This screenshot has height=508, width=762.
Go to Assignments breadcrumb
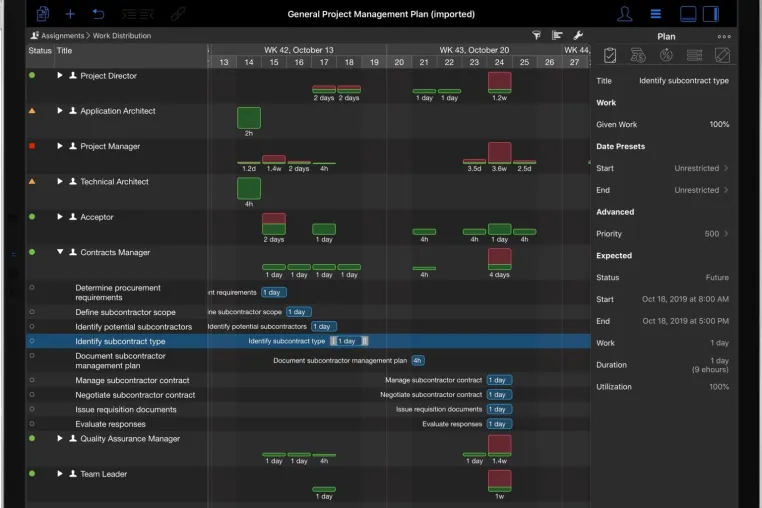coord(62,35)
